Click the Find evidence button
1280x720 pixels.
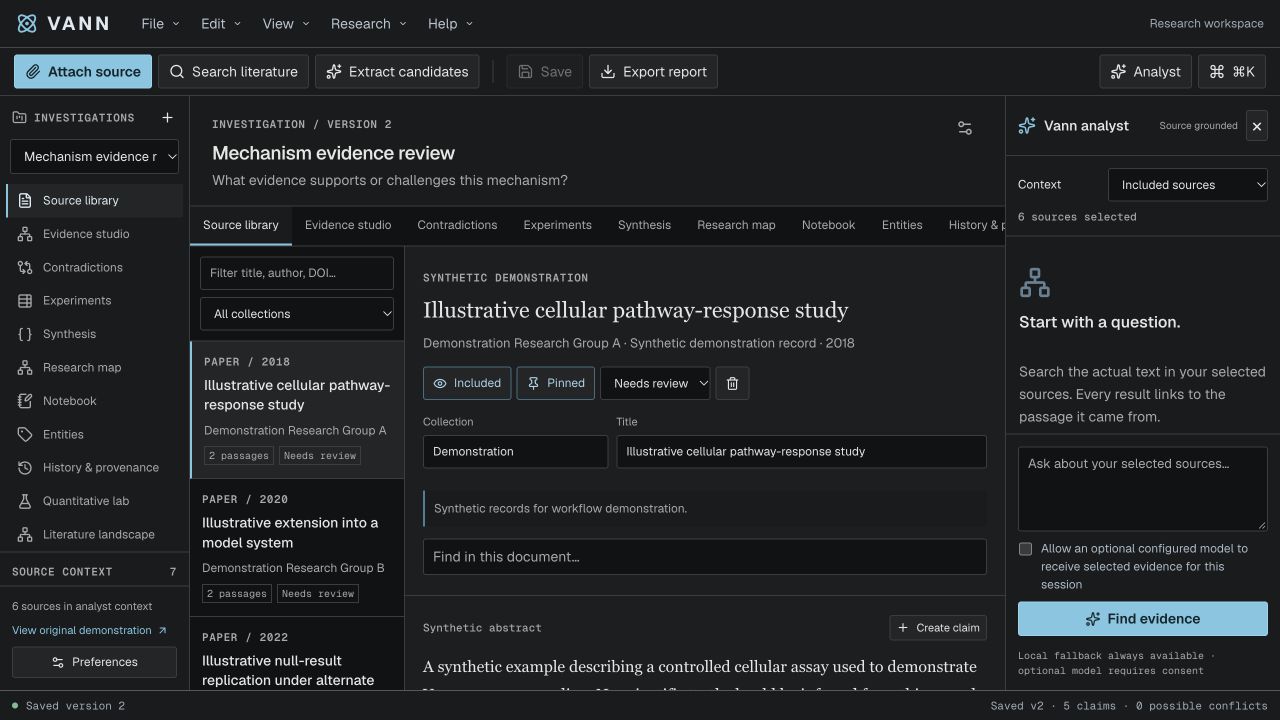(x=1143, y=619)
